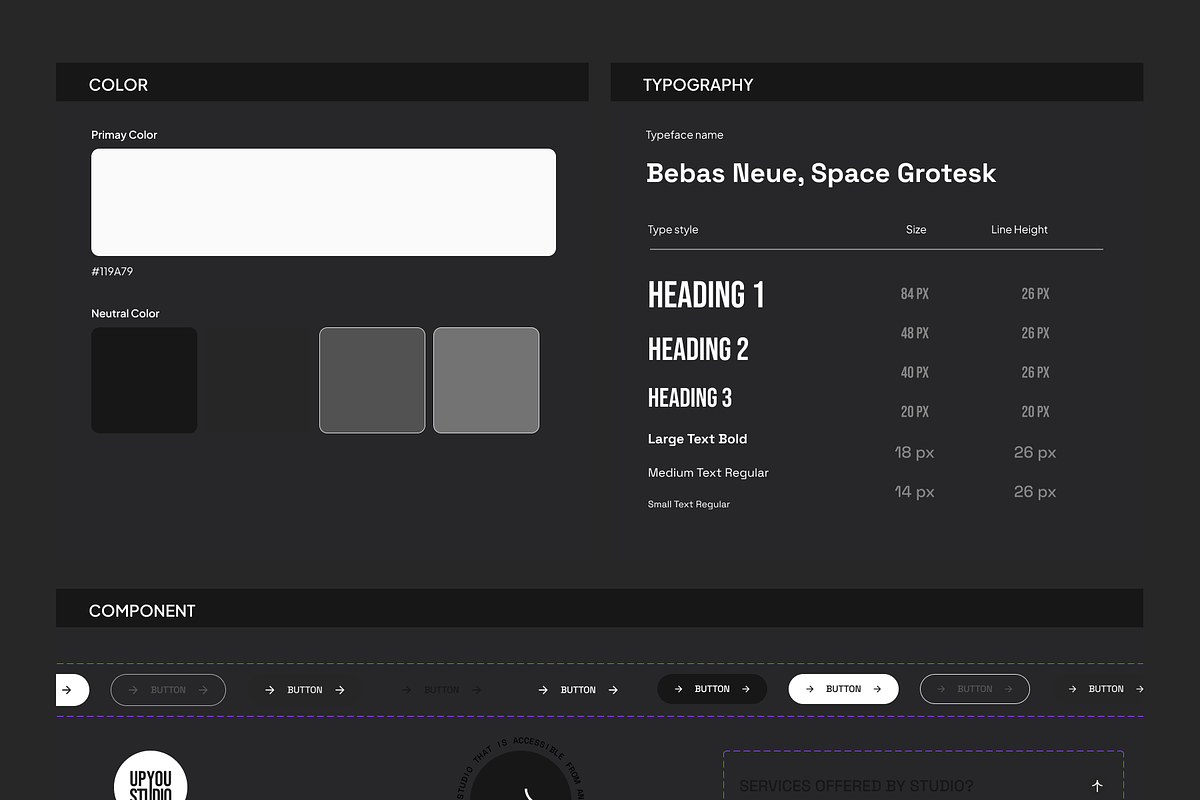Click the borderless BUTTON before the black filled one
Screen dimensions: 1200x800
coord(578,690)
